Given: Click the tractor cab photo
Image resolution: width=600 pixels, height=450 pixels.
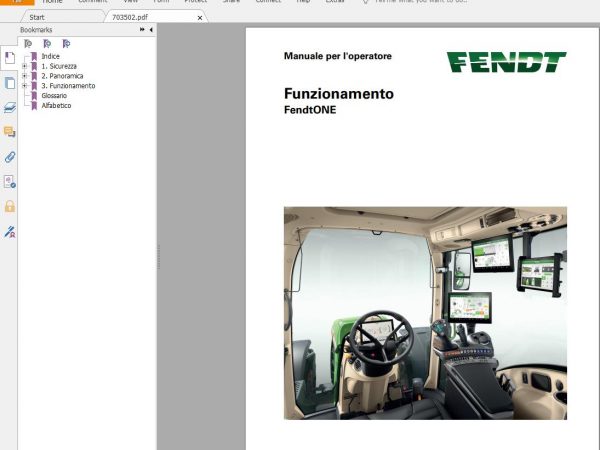Looking at the screenshot, I should (425, 313).
